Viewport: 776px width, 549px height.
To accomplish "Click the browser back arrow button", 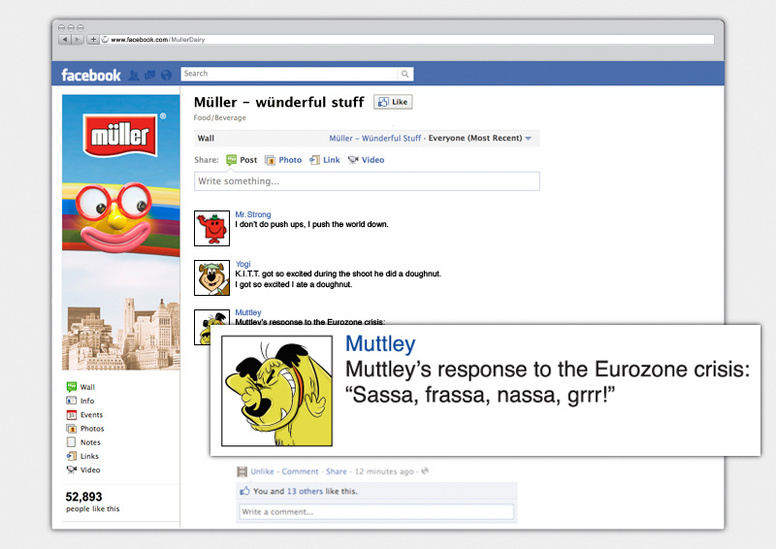I will 64,39.
